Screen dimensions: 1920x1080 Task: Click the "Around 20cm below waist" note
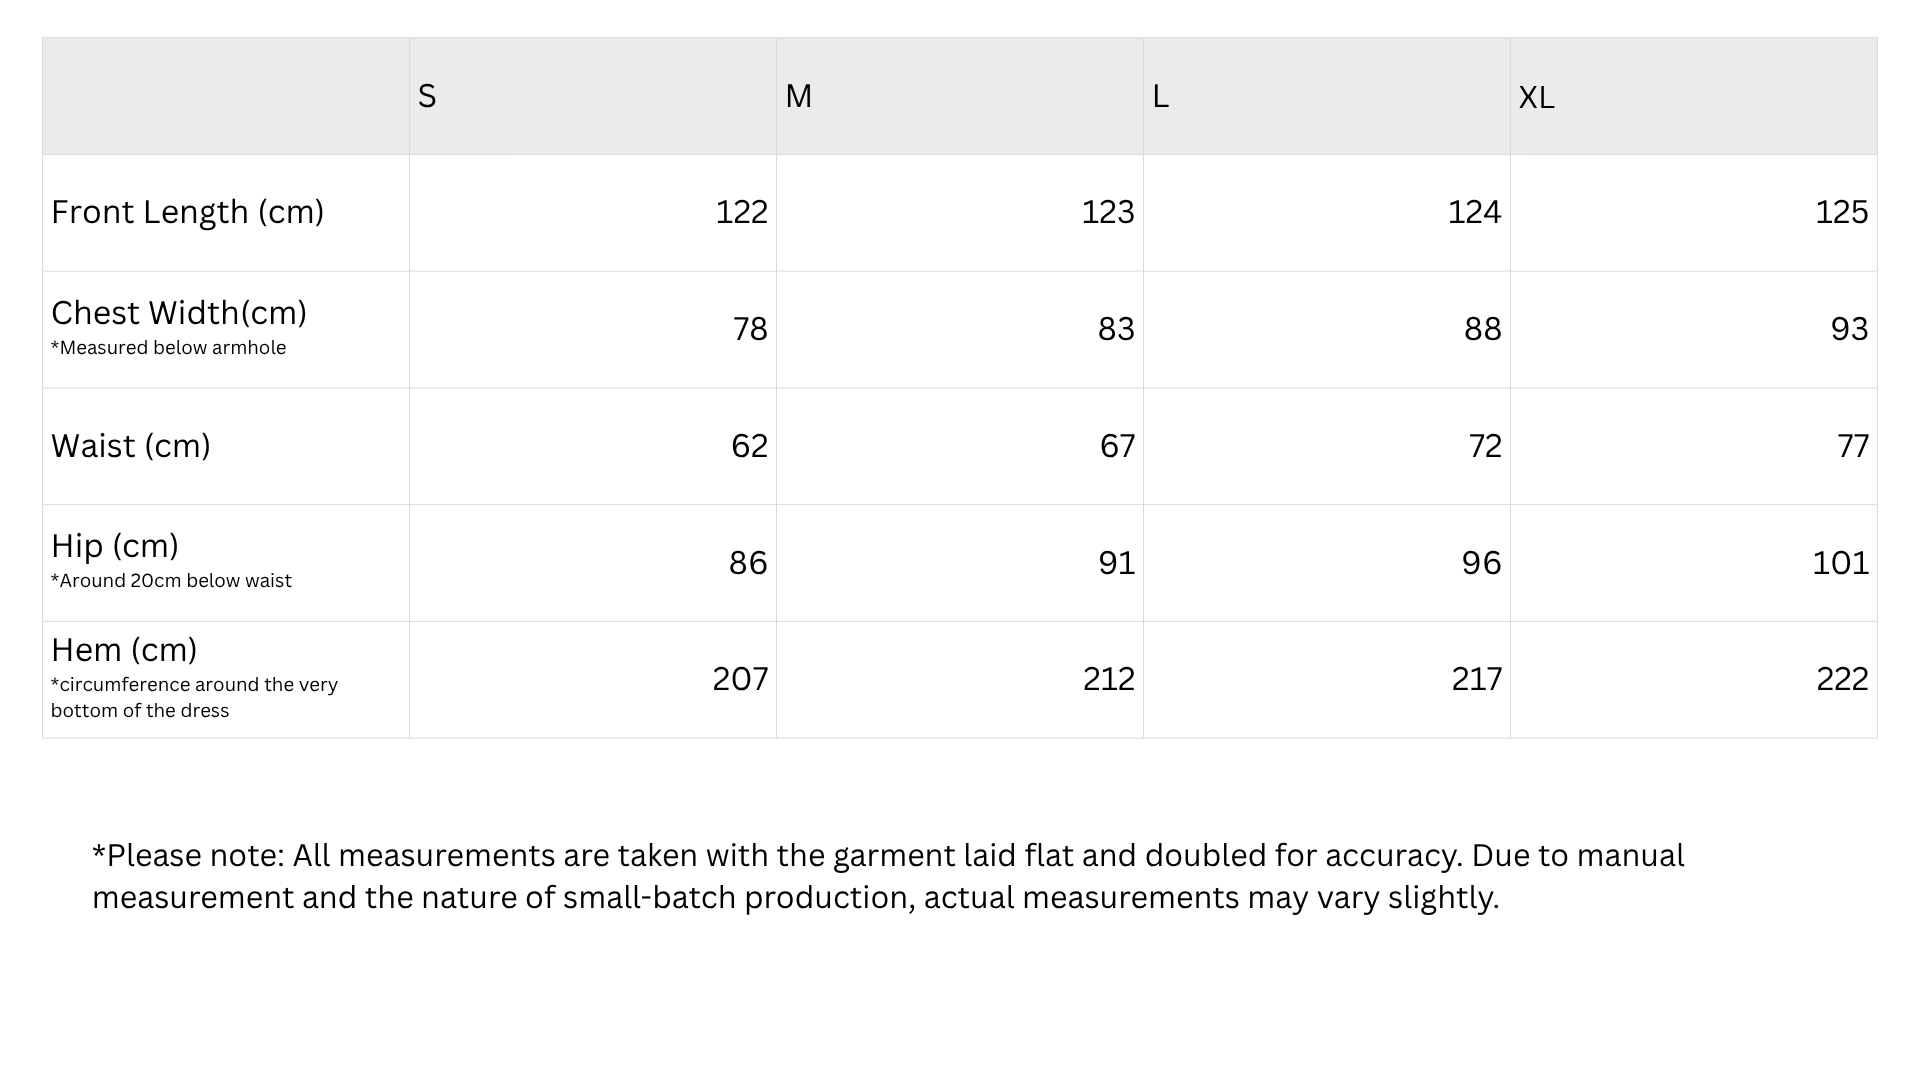coord(171,581)
